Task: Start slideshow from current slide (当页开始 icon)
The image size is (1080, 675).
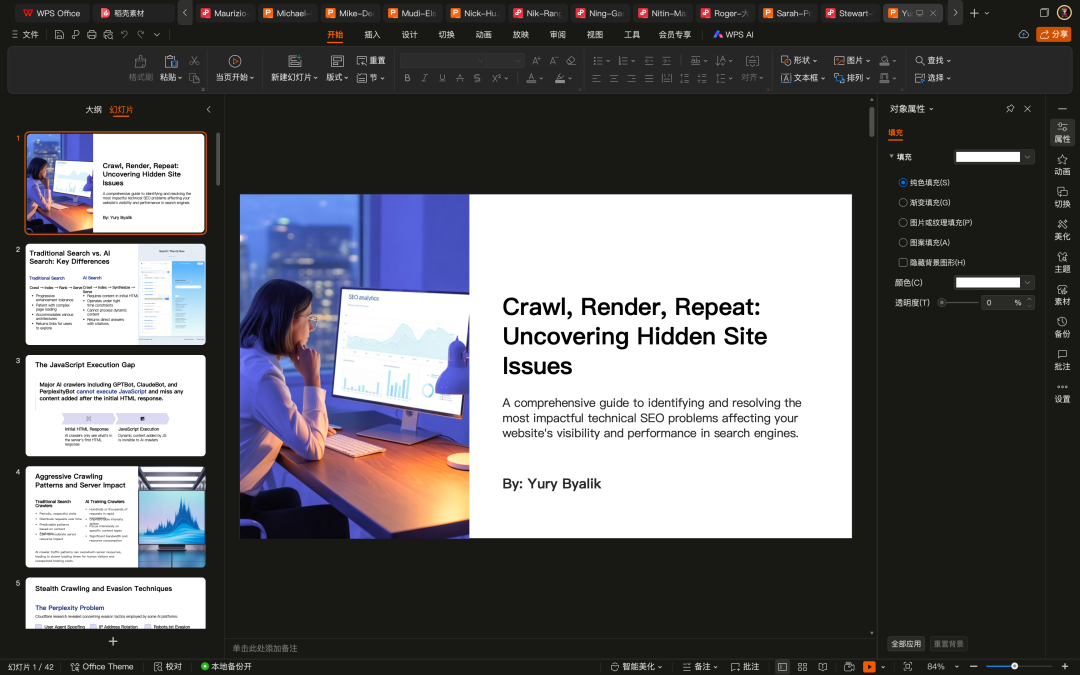Action: (234, 61)
